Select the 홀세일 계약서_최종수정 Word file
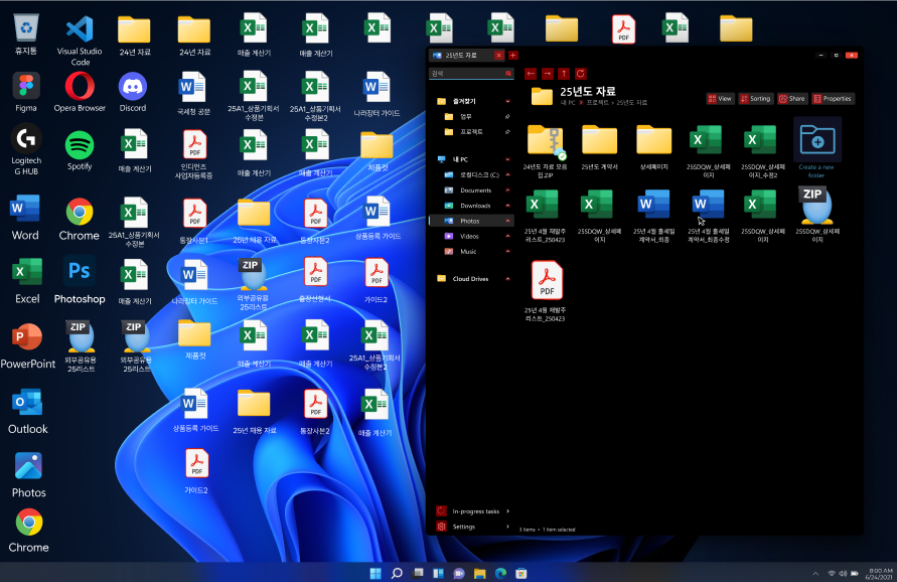The height and width of the screenshot is (582, 897). tap(708, 215)
